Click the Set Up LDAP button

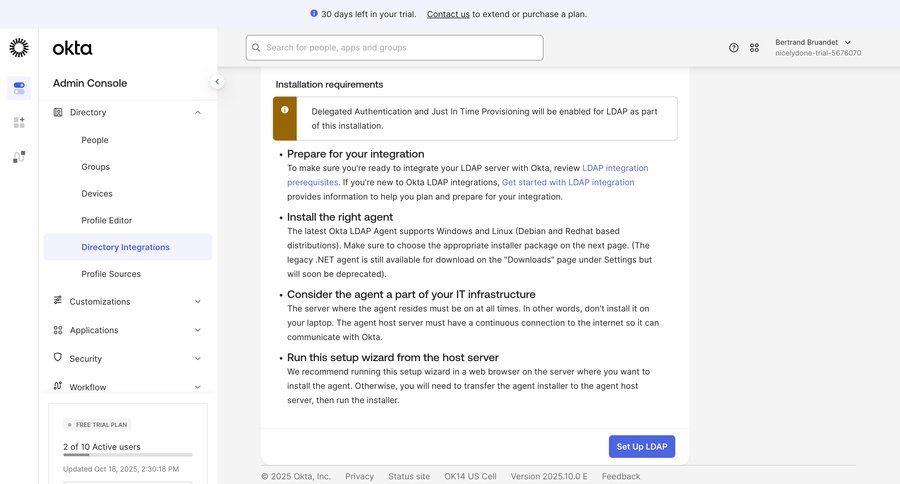point(642,447)
